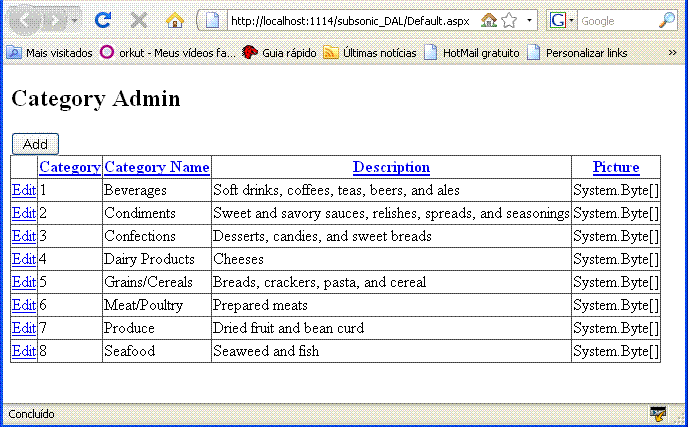
Task: Click the browser Forward arrow button
Action: (56, 21)
